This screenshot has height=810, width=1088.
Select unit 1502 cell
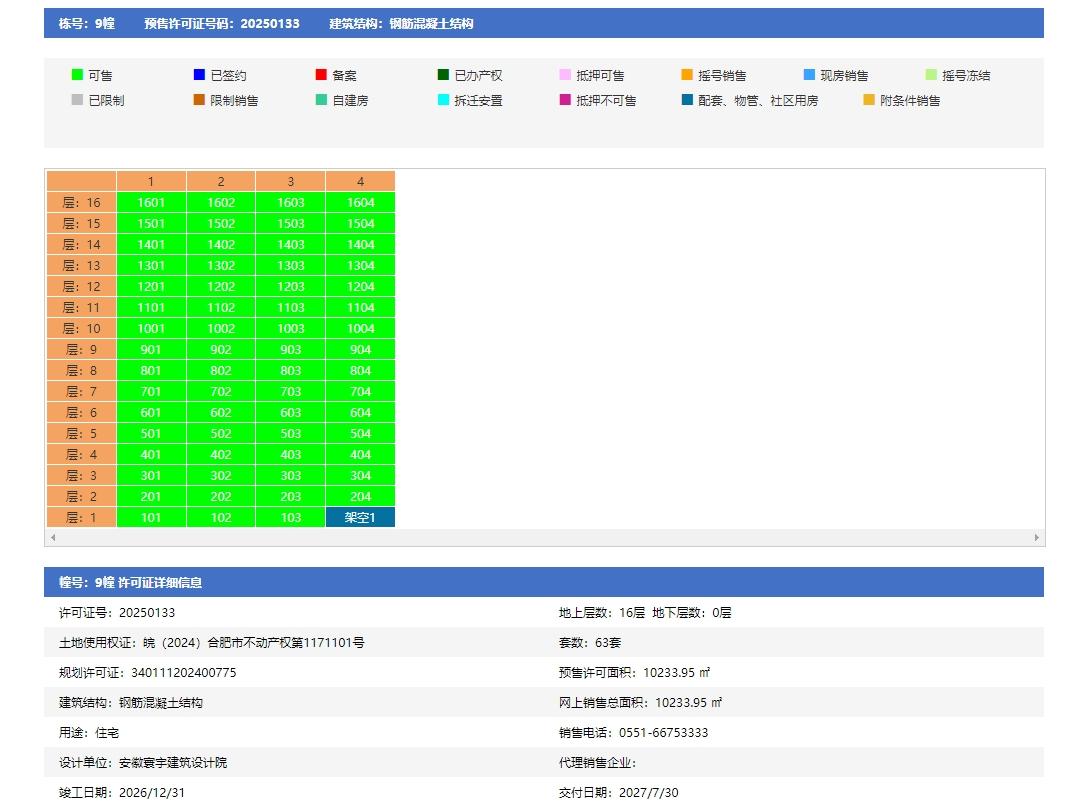[221, 223]
